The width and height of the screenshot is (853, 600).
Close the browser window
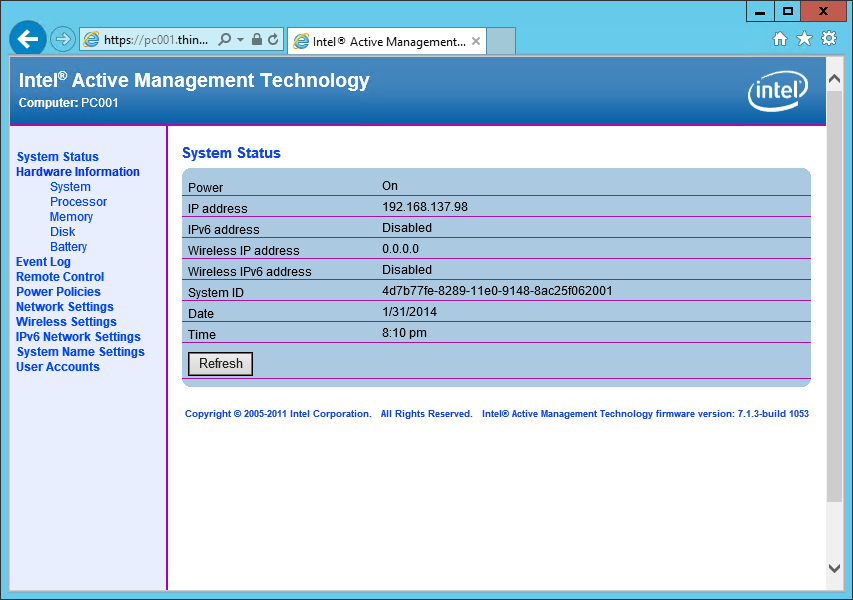824,11
